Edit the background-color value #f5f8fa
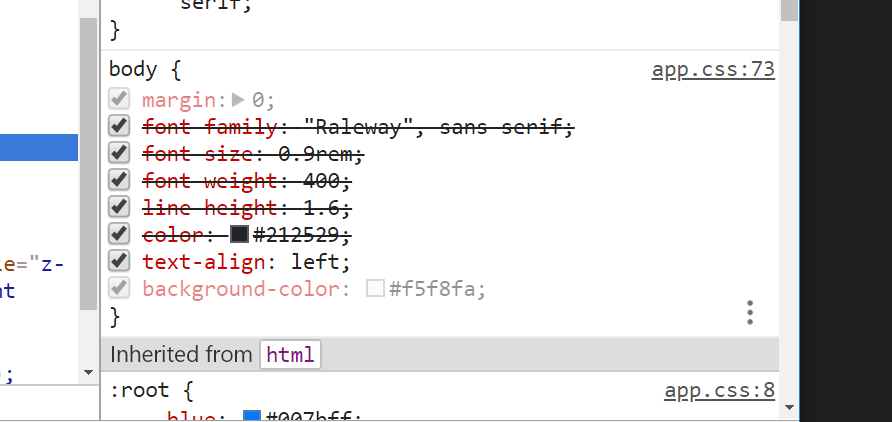Viewport: 892px width, 422px height. [x=432, y=289]
